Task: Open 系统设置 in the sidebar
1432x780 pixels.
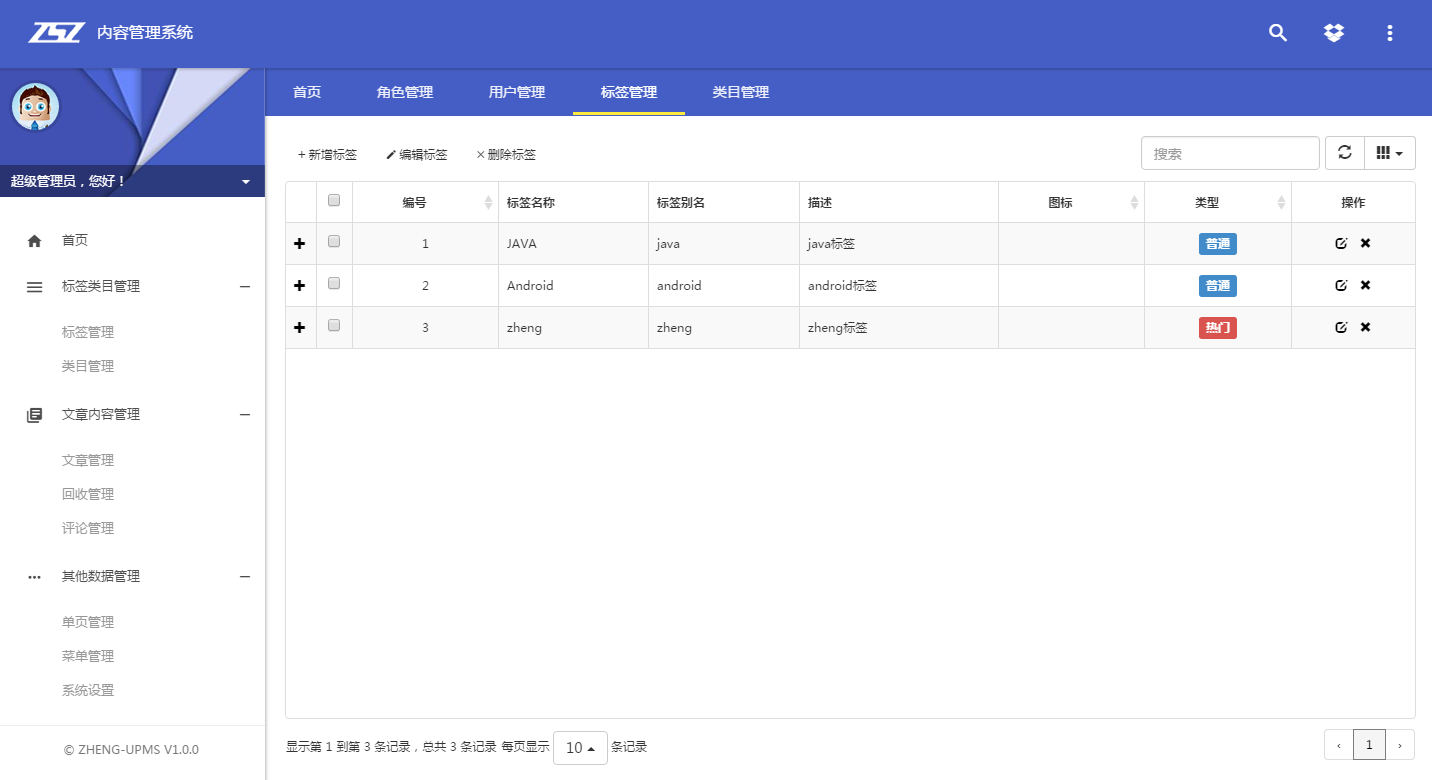Action: [88, 690]
